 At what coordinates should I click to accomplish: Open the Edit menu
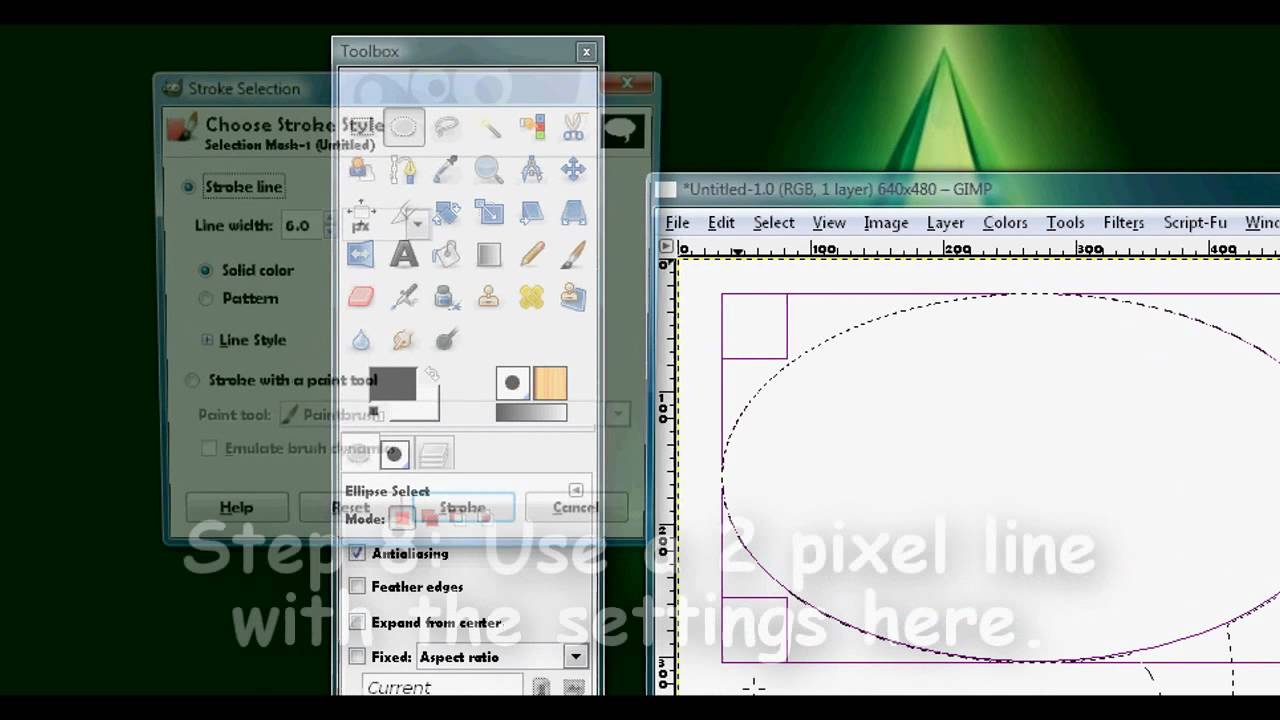coord(721,223)
